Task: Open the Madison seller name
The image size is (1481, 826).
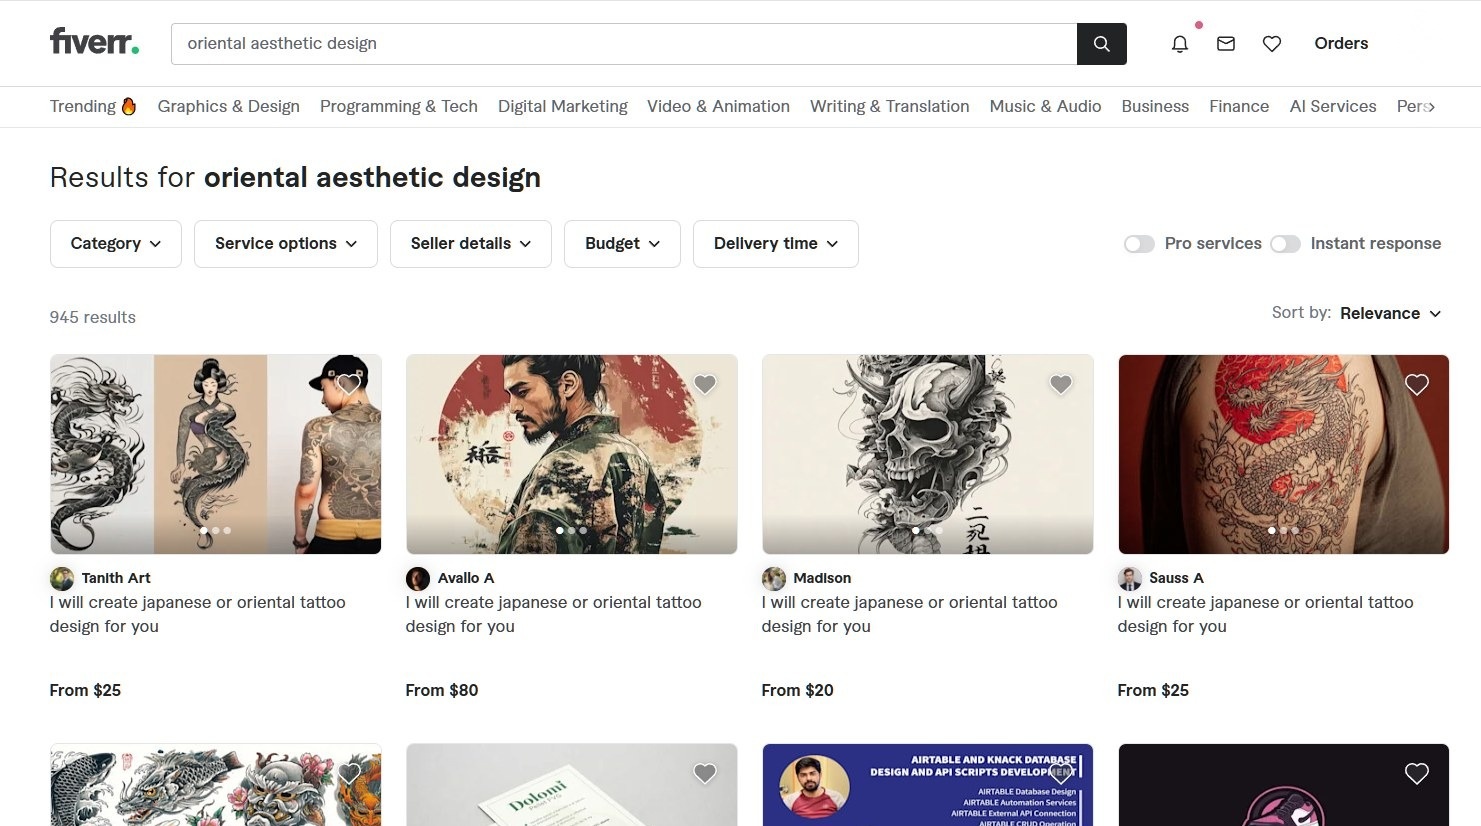Action: 822,578
